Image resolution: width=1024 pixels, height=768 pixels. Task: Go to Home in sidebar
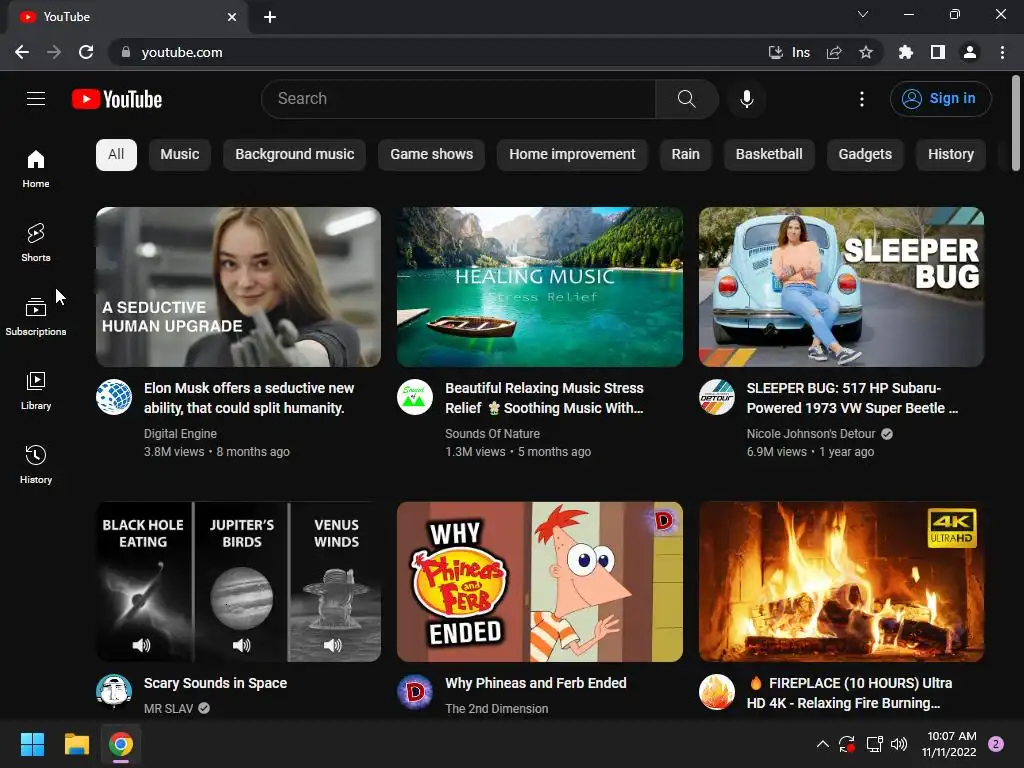(x=36, y=168)
